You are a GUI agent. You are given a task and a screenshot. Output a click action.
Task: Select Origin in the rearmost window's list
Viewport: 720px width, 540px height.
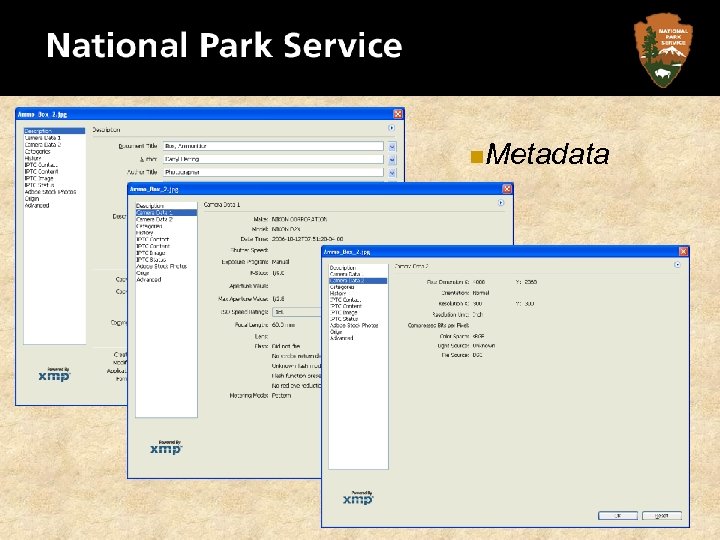click(x=32, y=198)
